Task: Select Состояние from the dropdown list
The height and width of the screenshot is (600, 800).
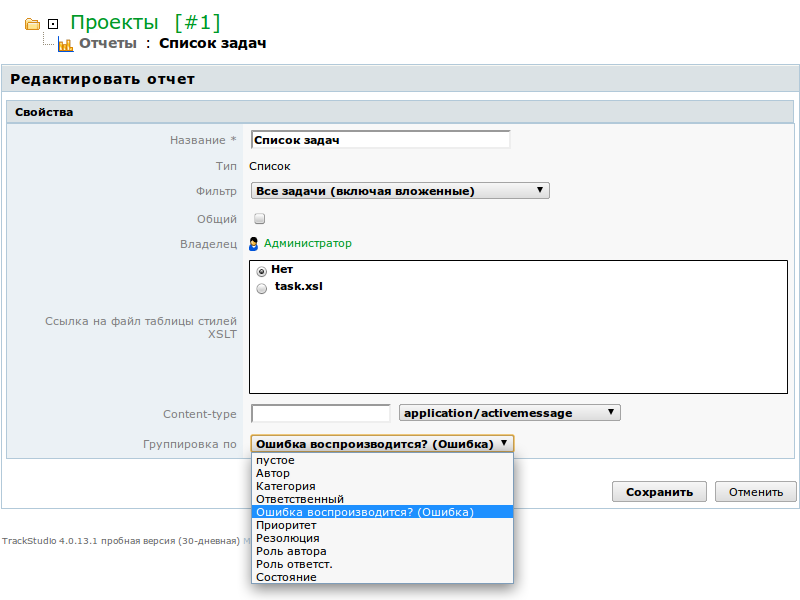Action: click(286, 577)
